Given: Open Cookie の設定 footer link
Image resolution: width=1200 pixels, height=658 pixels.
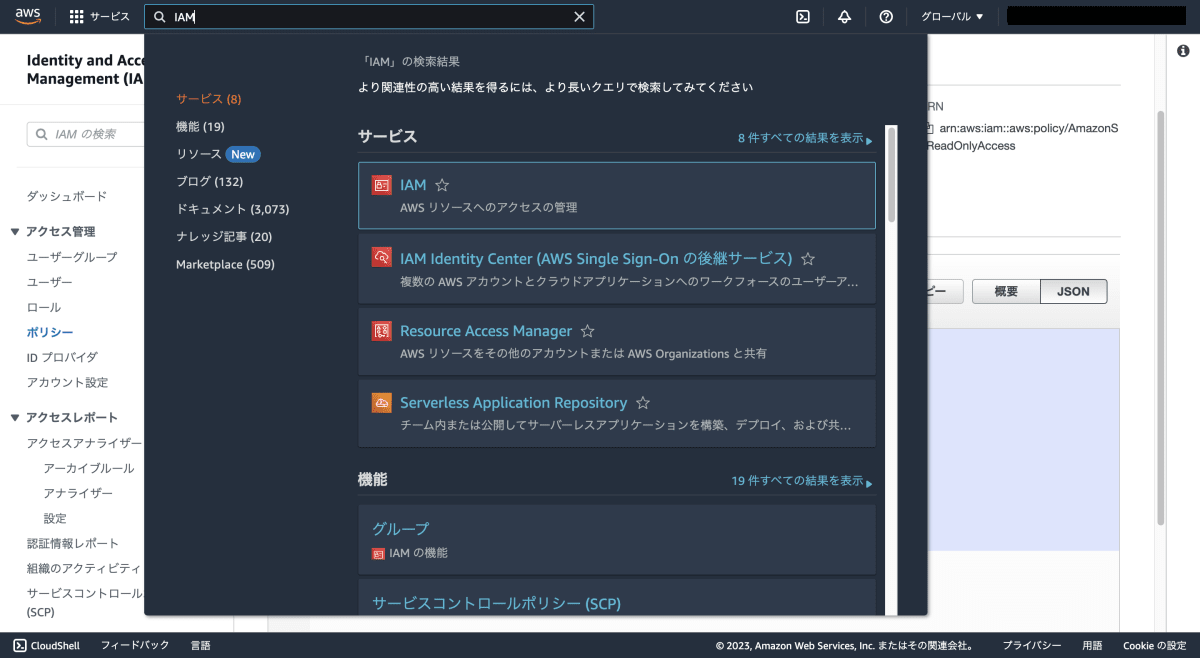Looking at the screenshot, I should tap(1153, 645).
